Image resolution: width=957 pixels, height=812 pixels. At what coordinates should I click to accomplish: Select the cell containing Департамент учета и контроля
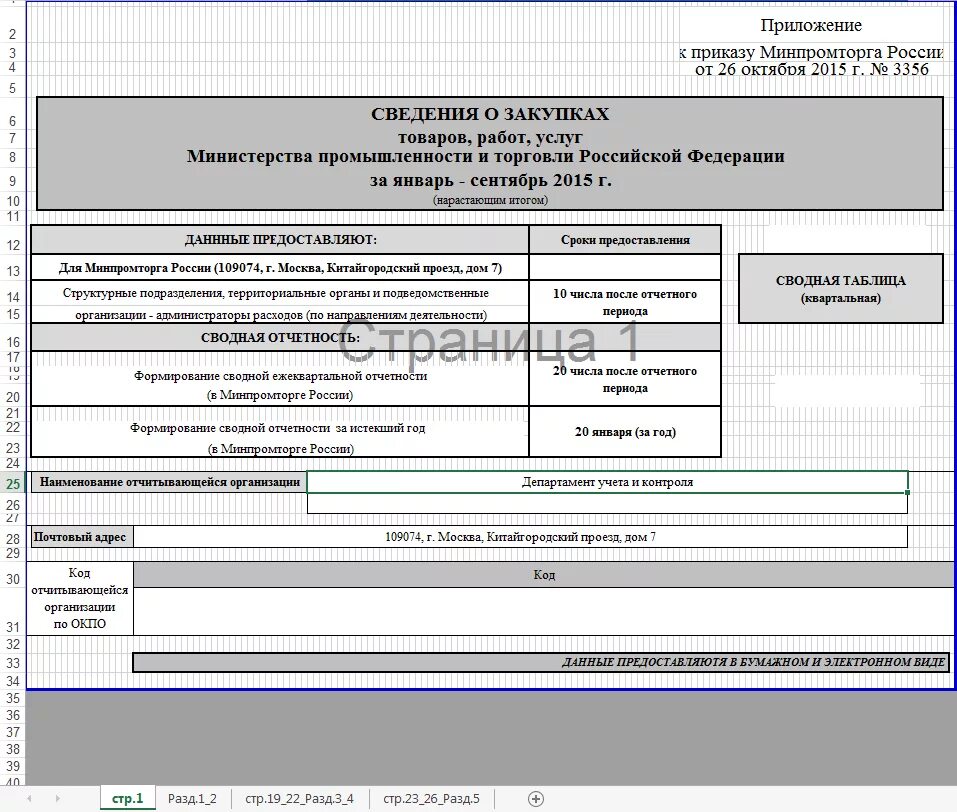(x=607, y=482)
